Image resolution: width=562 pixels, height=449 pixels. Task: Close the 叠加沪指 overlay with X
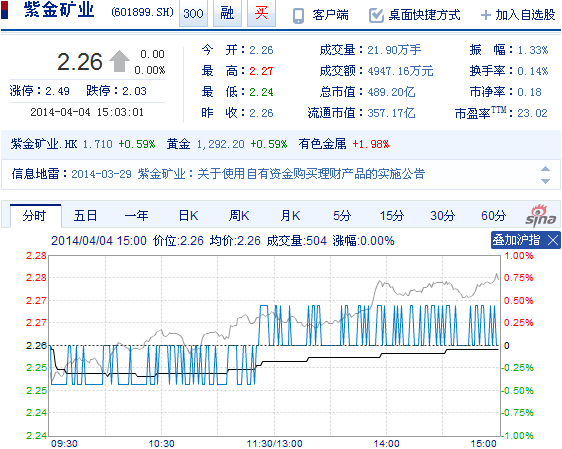(553, 240)
